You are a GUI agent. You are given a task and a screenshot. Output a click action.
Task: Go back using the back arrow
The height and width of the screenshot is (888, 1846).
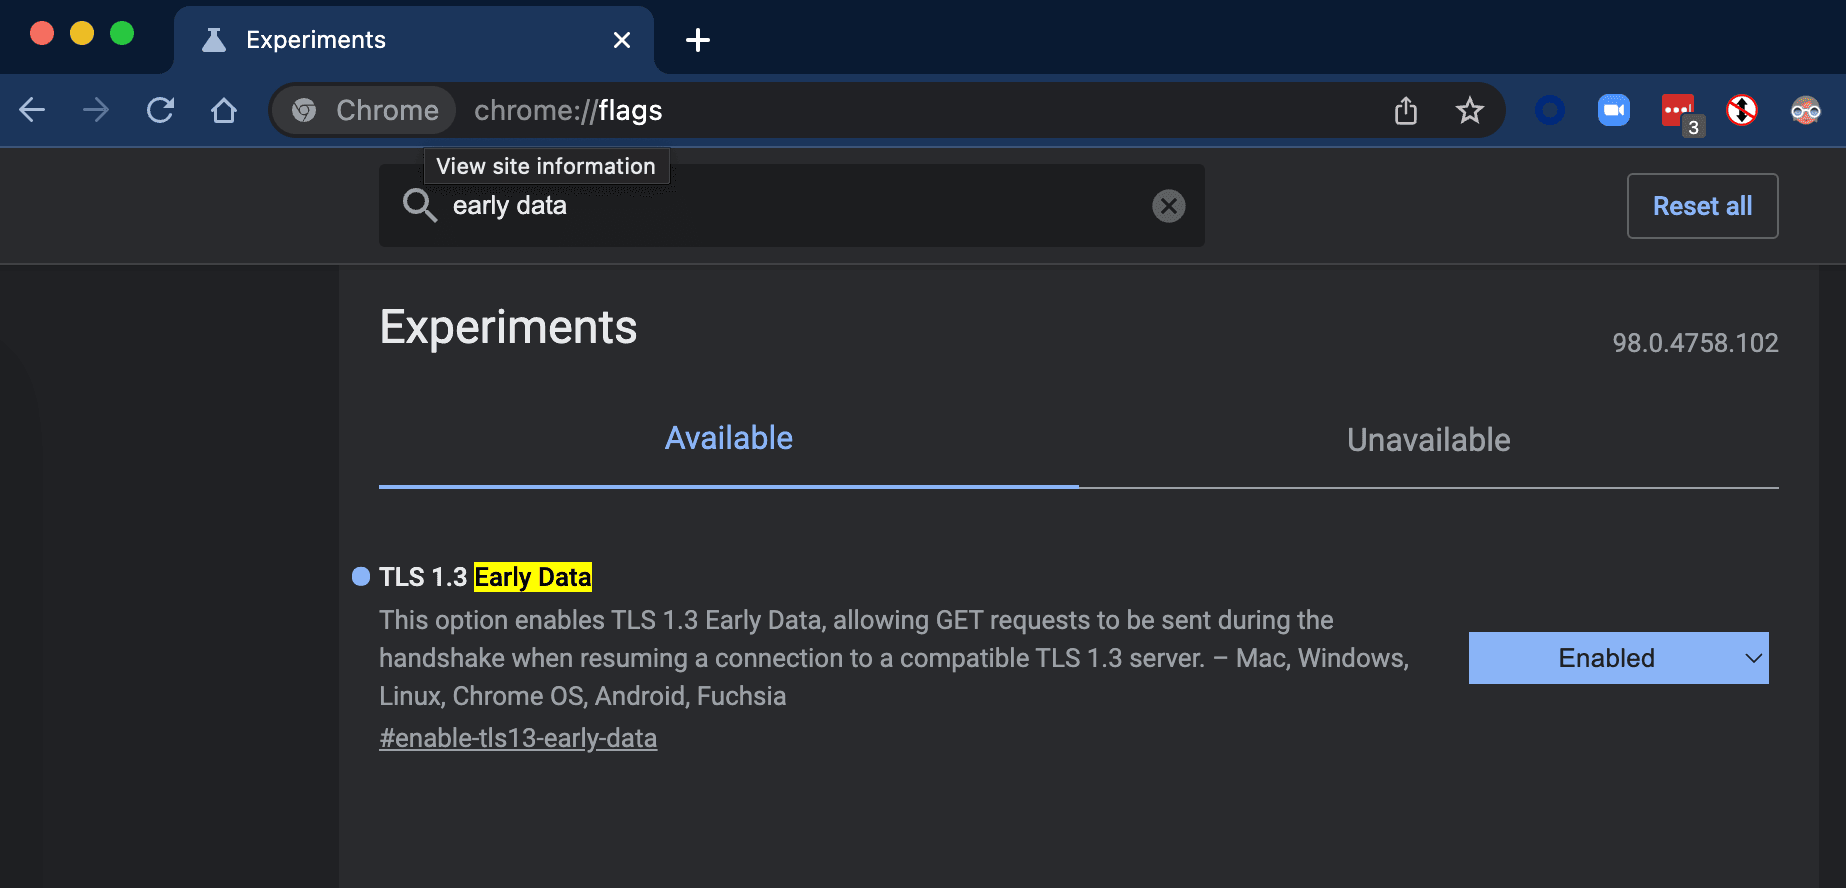(x=33, y=110)
